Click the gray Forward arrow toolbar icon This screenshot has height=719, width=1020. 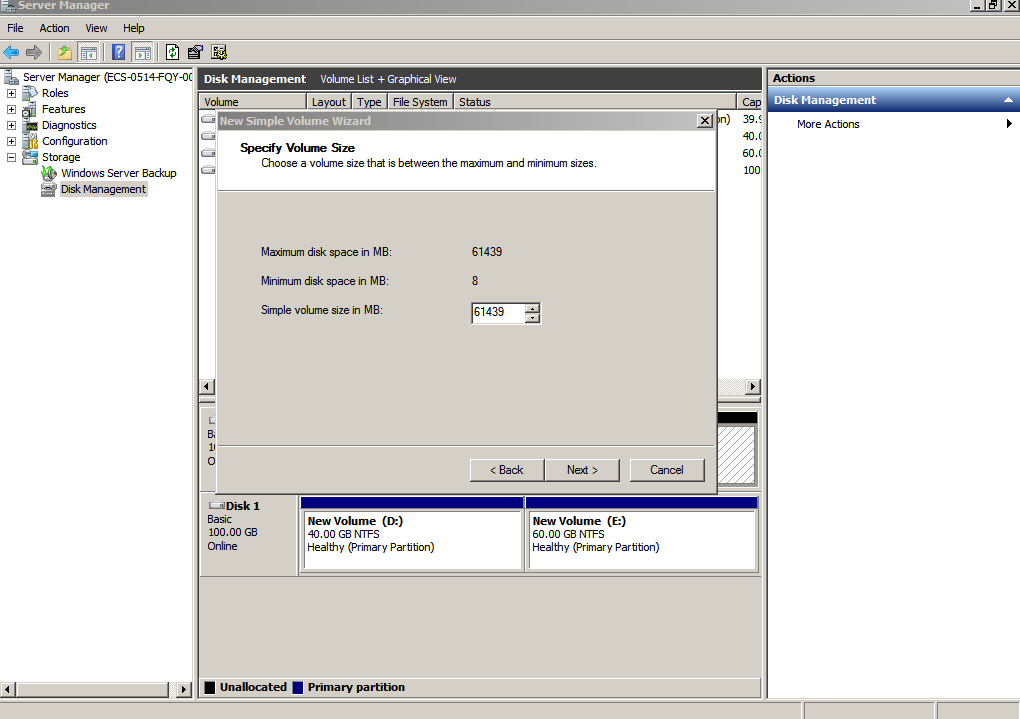point(34,53)
